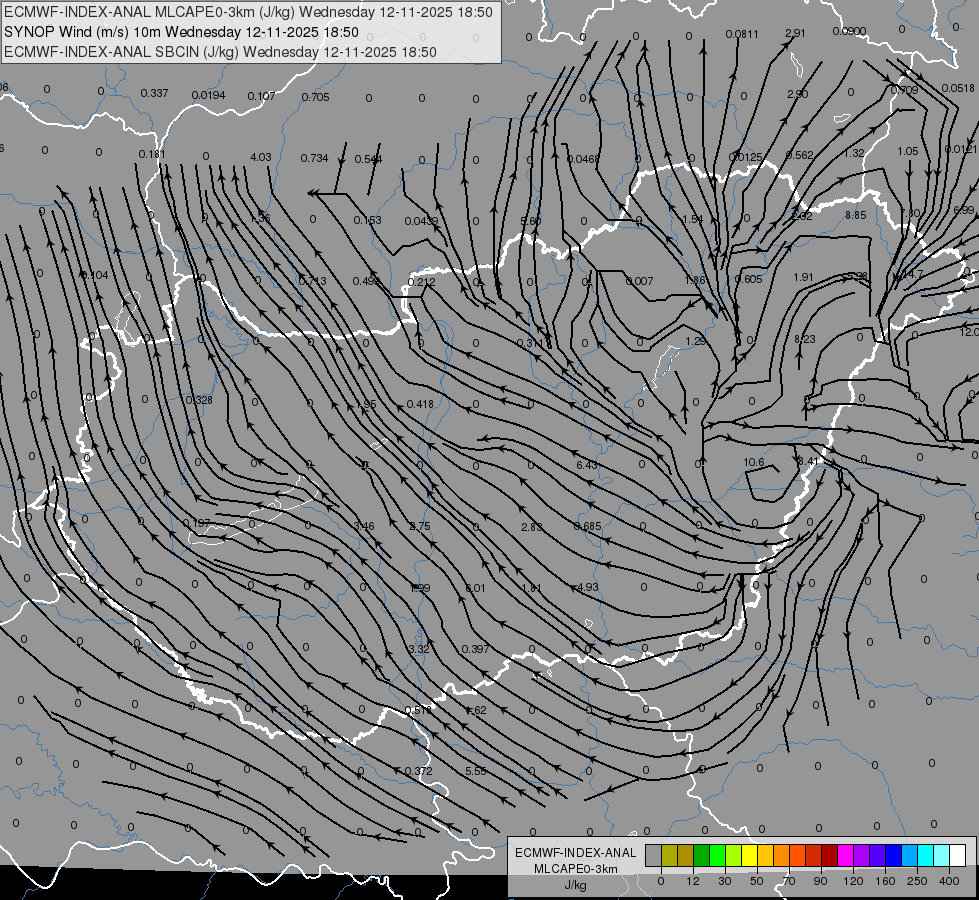The width and height of the screenshot is (979, 900).
Task: Click the map value 2.83
Action: pyautogui.click(x=531, y=527)
